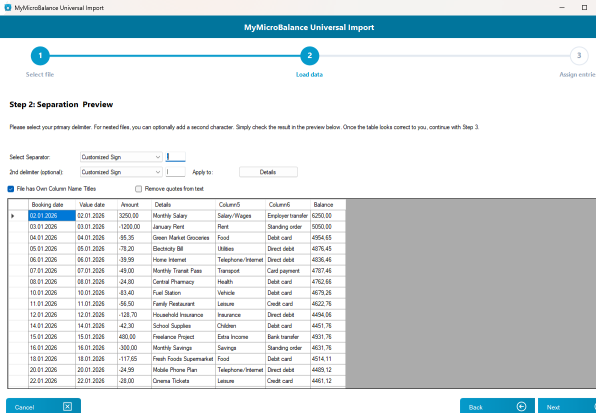Screen dimensions: 596x413
Task: Select balance cell '4931,76'
Action: tap(328, 337)
